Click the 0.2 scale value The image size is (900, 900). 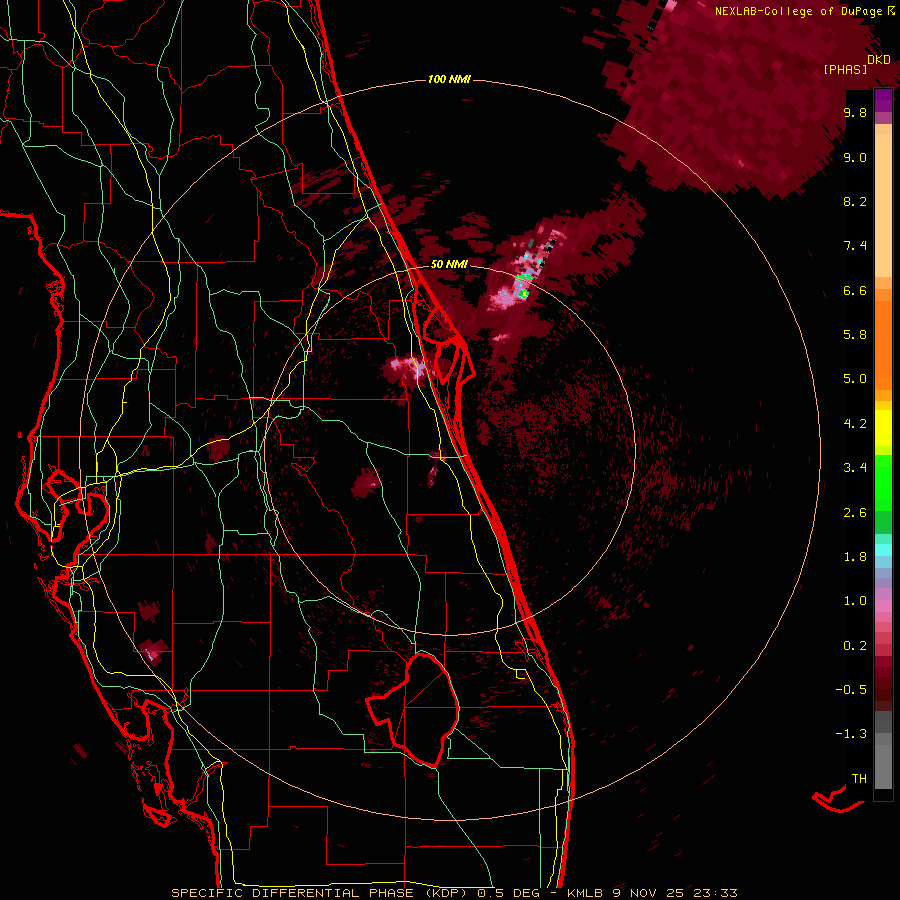coord(855,646)
